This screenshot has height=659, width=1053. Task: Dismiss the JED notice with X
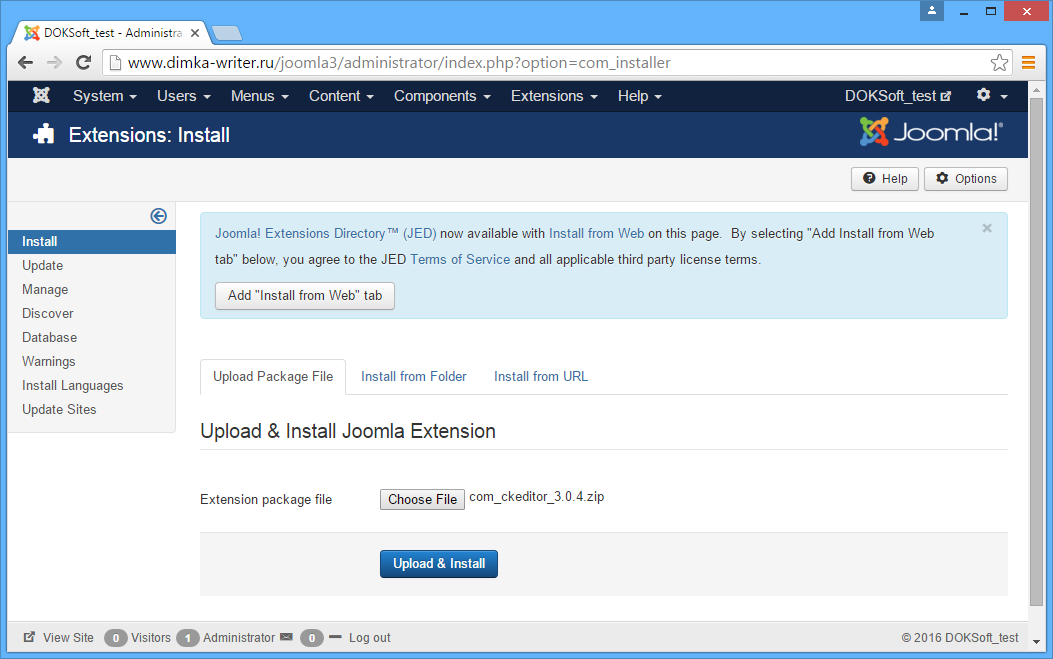[987, 229]
